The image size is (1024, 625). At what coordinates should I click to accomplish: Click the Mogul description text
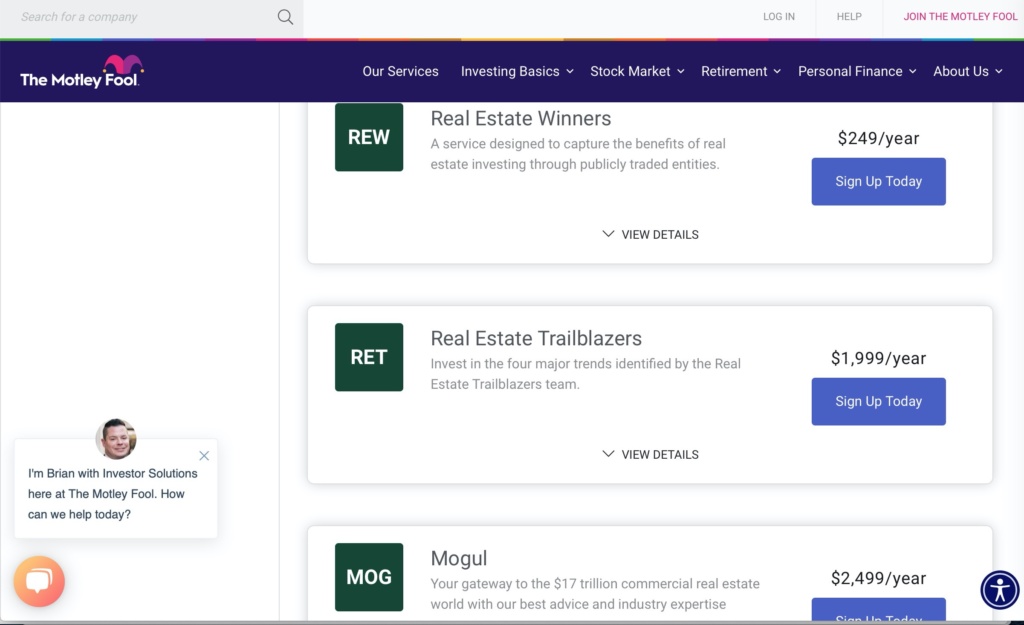[x=595, y=594]
